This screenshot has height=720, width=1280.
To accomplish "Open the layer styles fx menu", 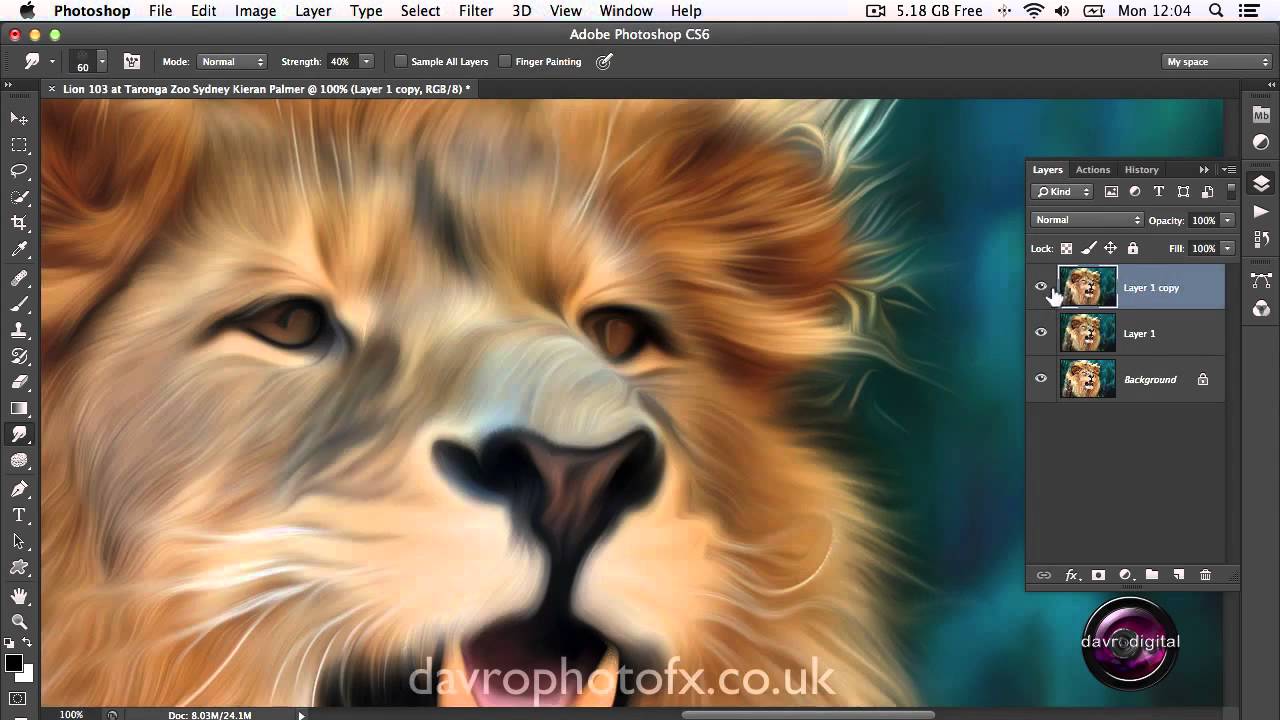I will coord(1072,575).
